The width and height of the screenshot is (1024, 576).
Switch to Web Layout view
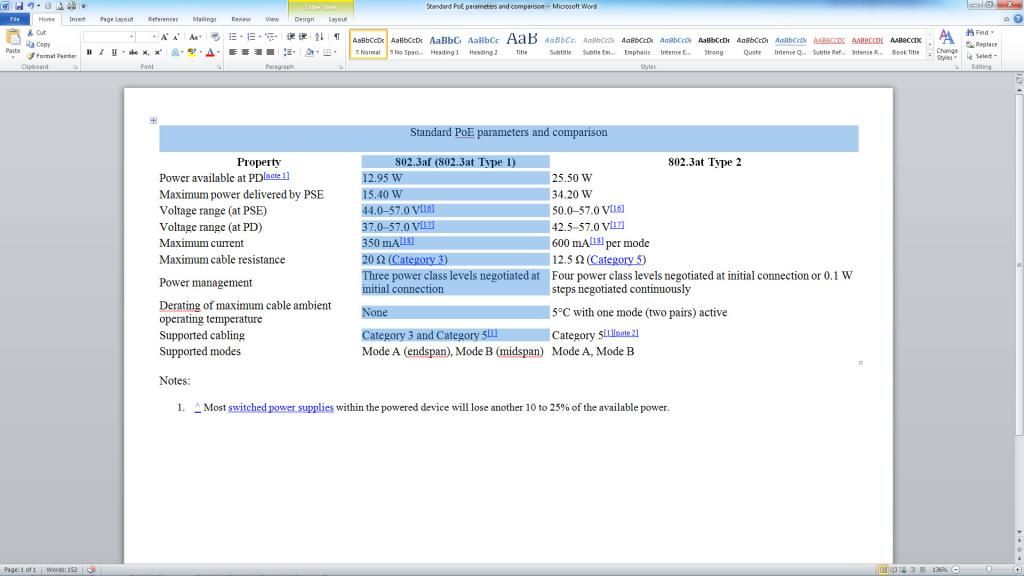(903, 569)
